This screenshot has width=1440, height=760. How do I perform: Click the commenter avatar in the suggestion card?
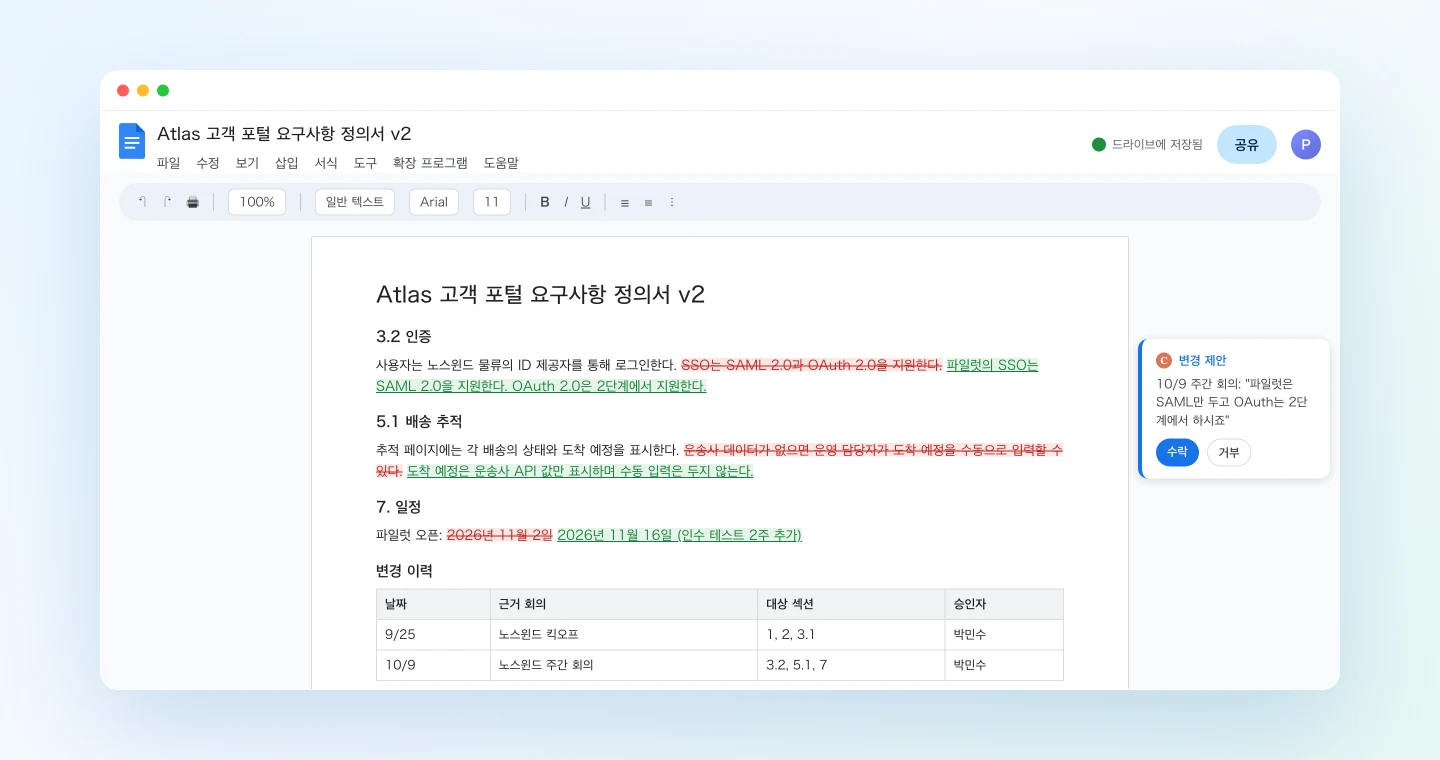[1163, 360]
